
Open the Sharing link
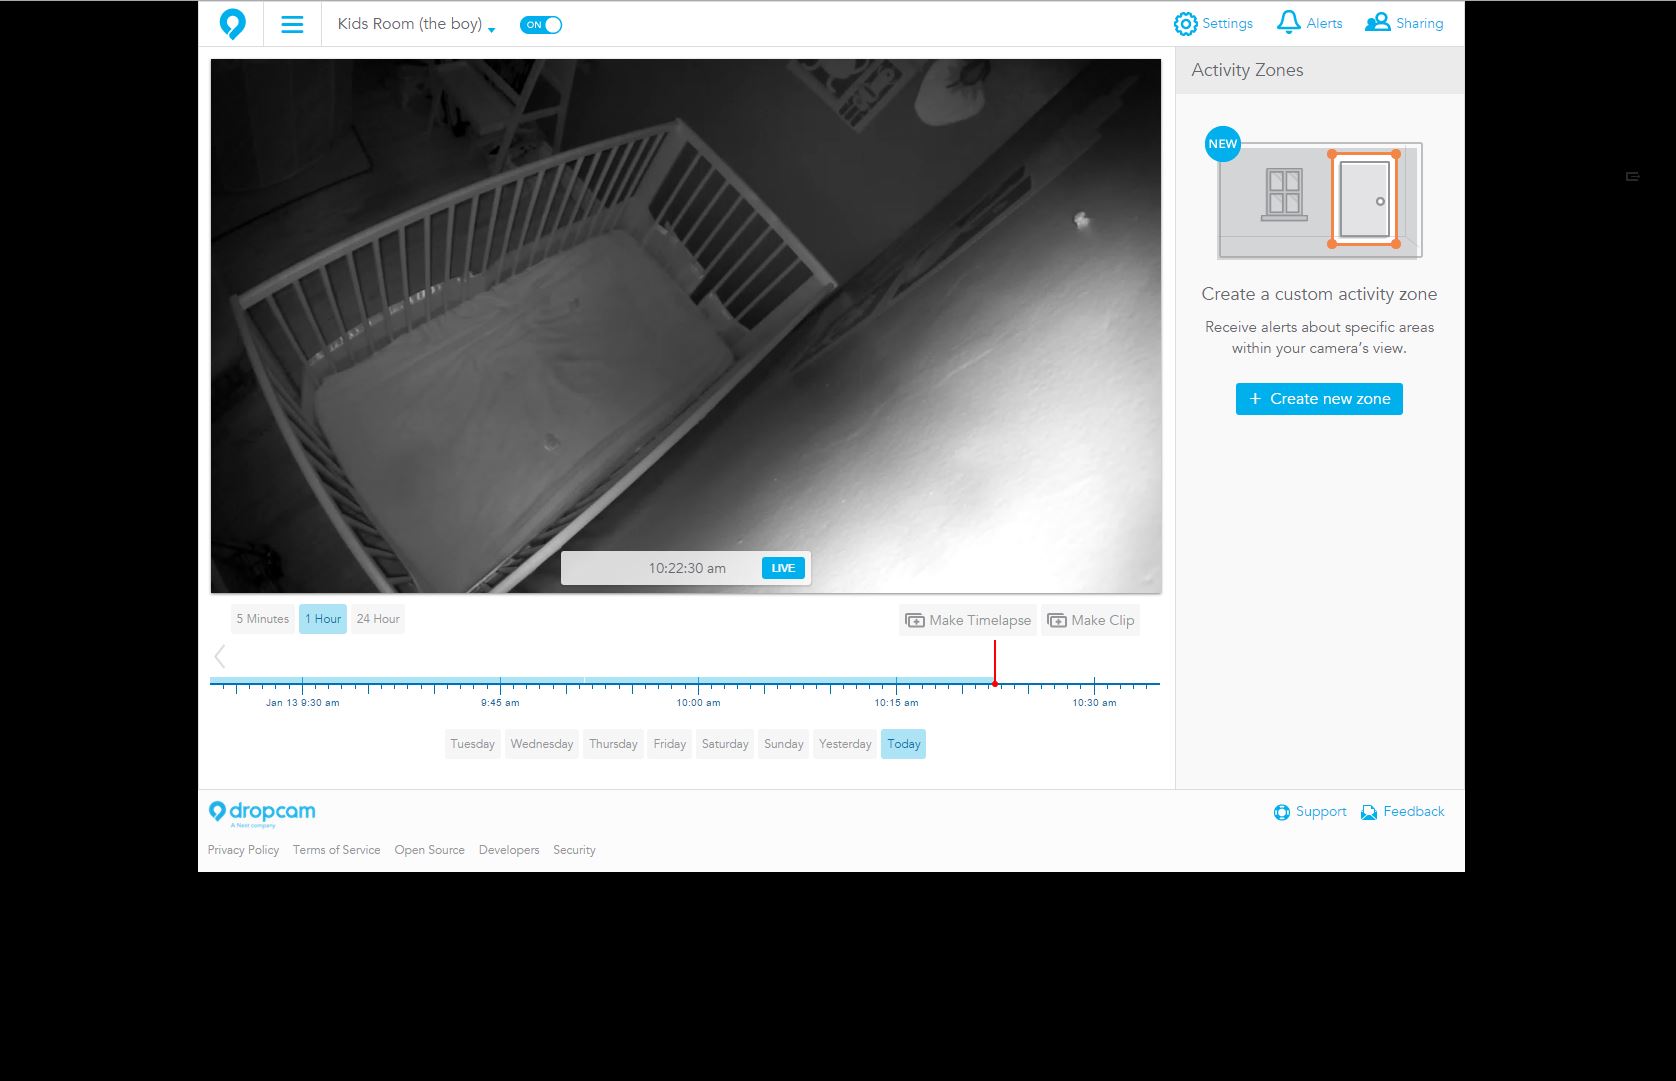[x=1419, y=23]
